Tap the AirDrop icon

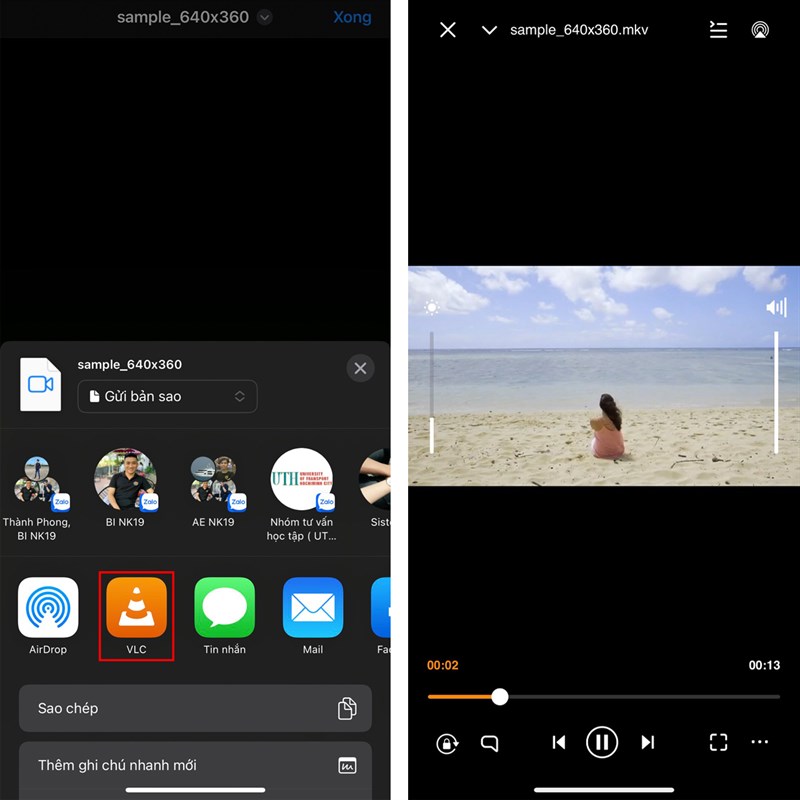(48, 608)
